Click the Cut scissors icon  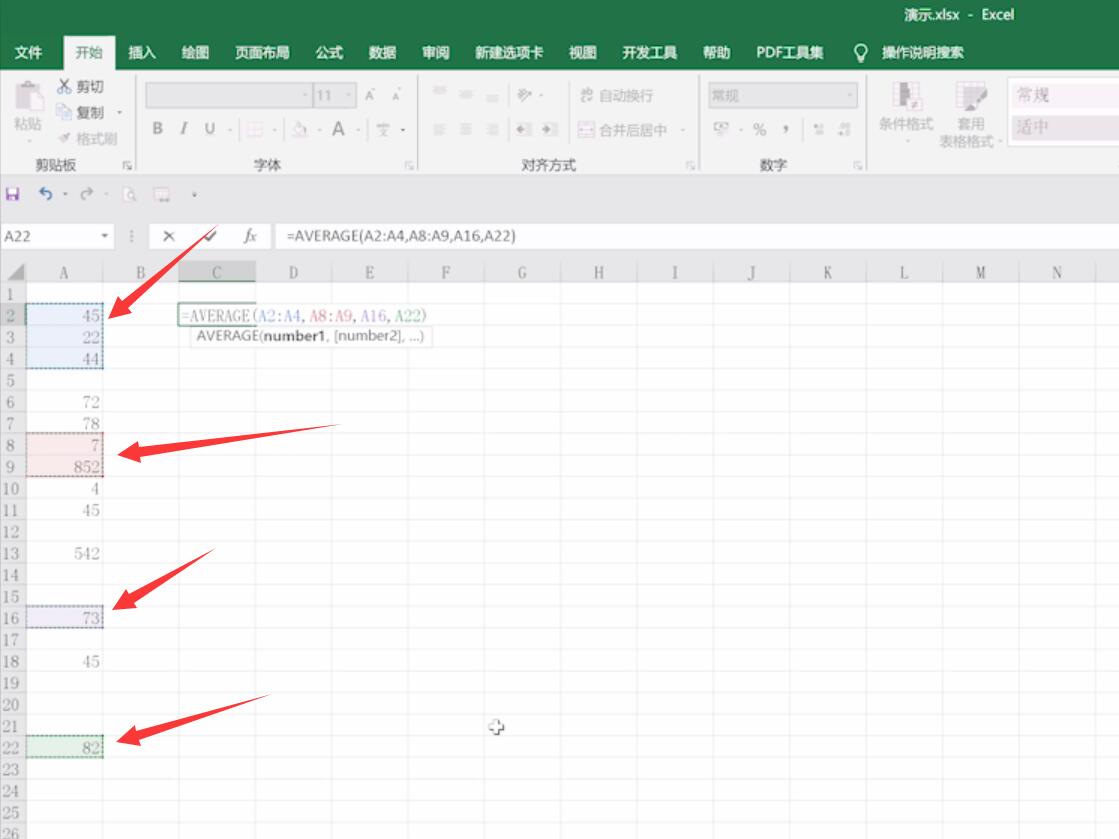[x=64, y=86]
